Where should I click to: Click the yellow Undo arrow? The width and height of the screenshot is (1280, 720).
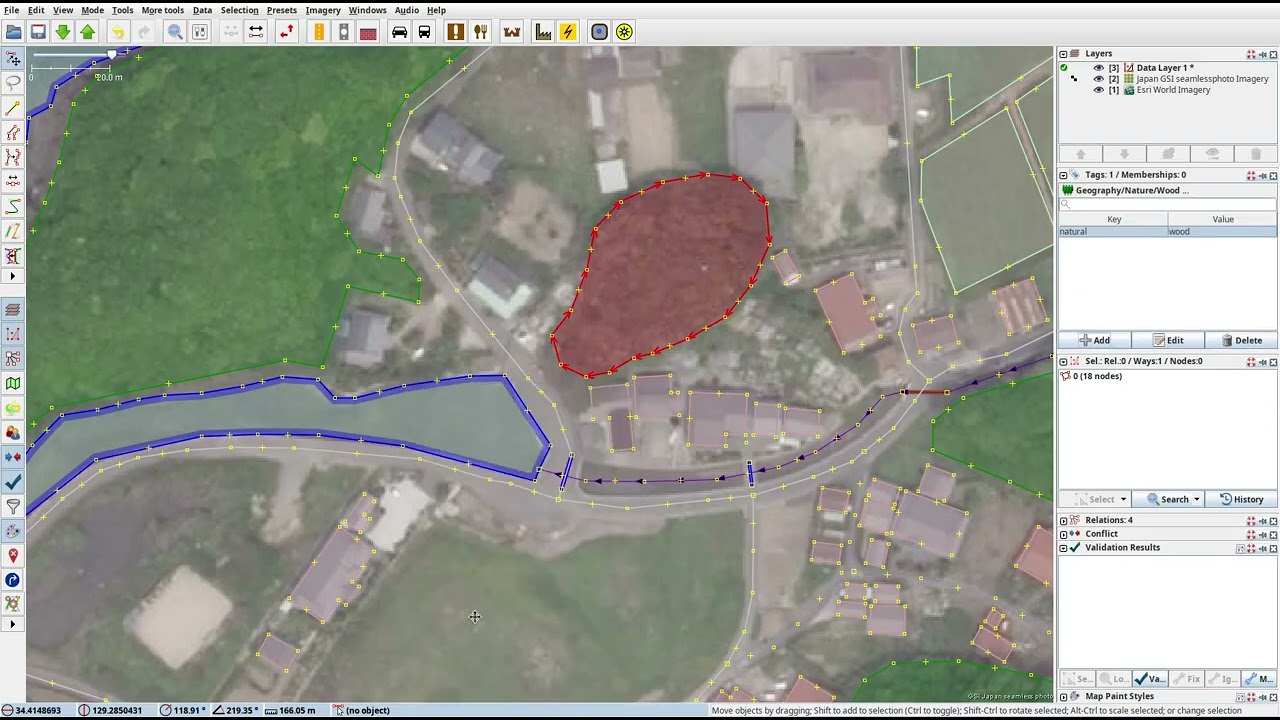(x=118, y=32)
